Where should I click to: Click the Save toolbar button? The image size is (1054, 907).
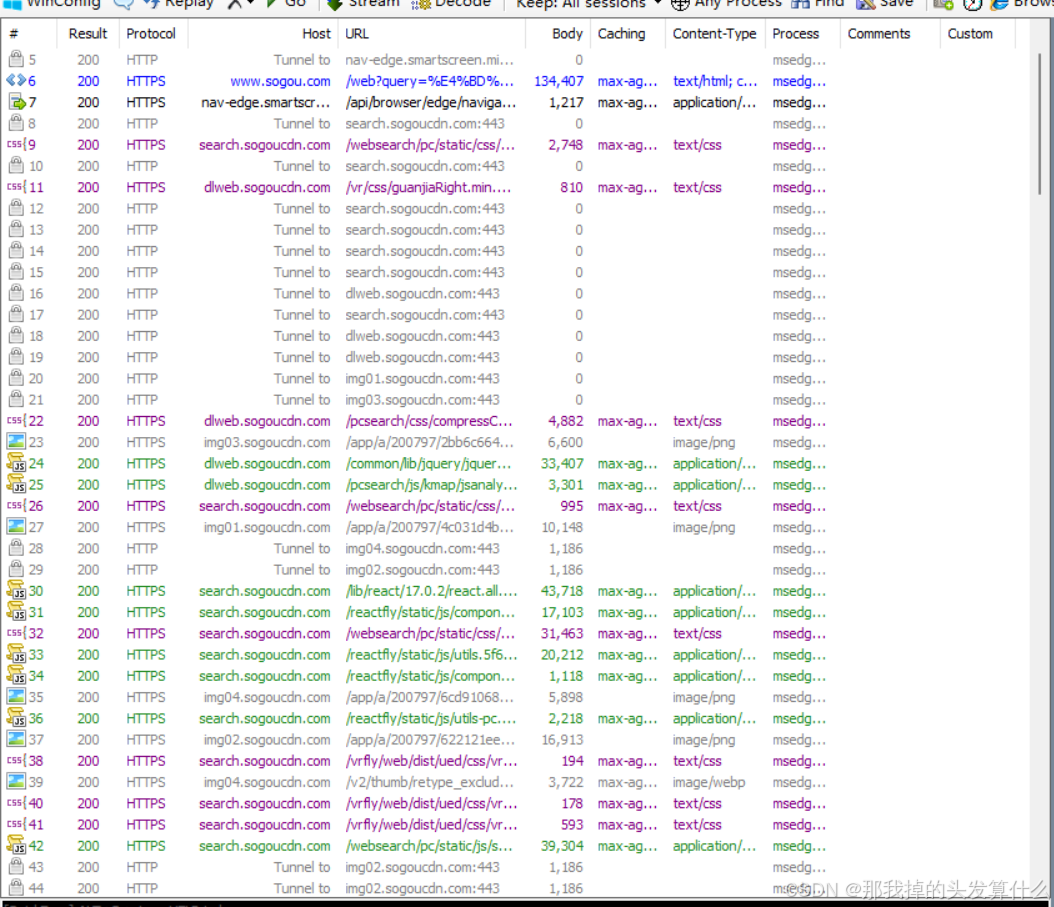pyautogui.click(x=885, y=4)
